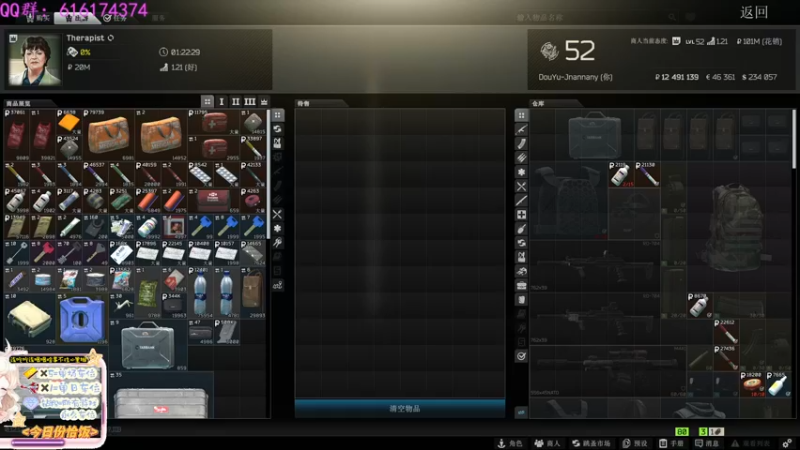This screenshot has width=800, height=450.
Task: Click the stash scrollbar
Action: coord(794,139)
